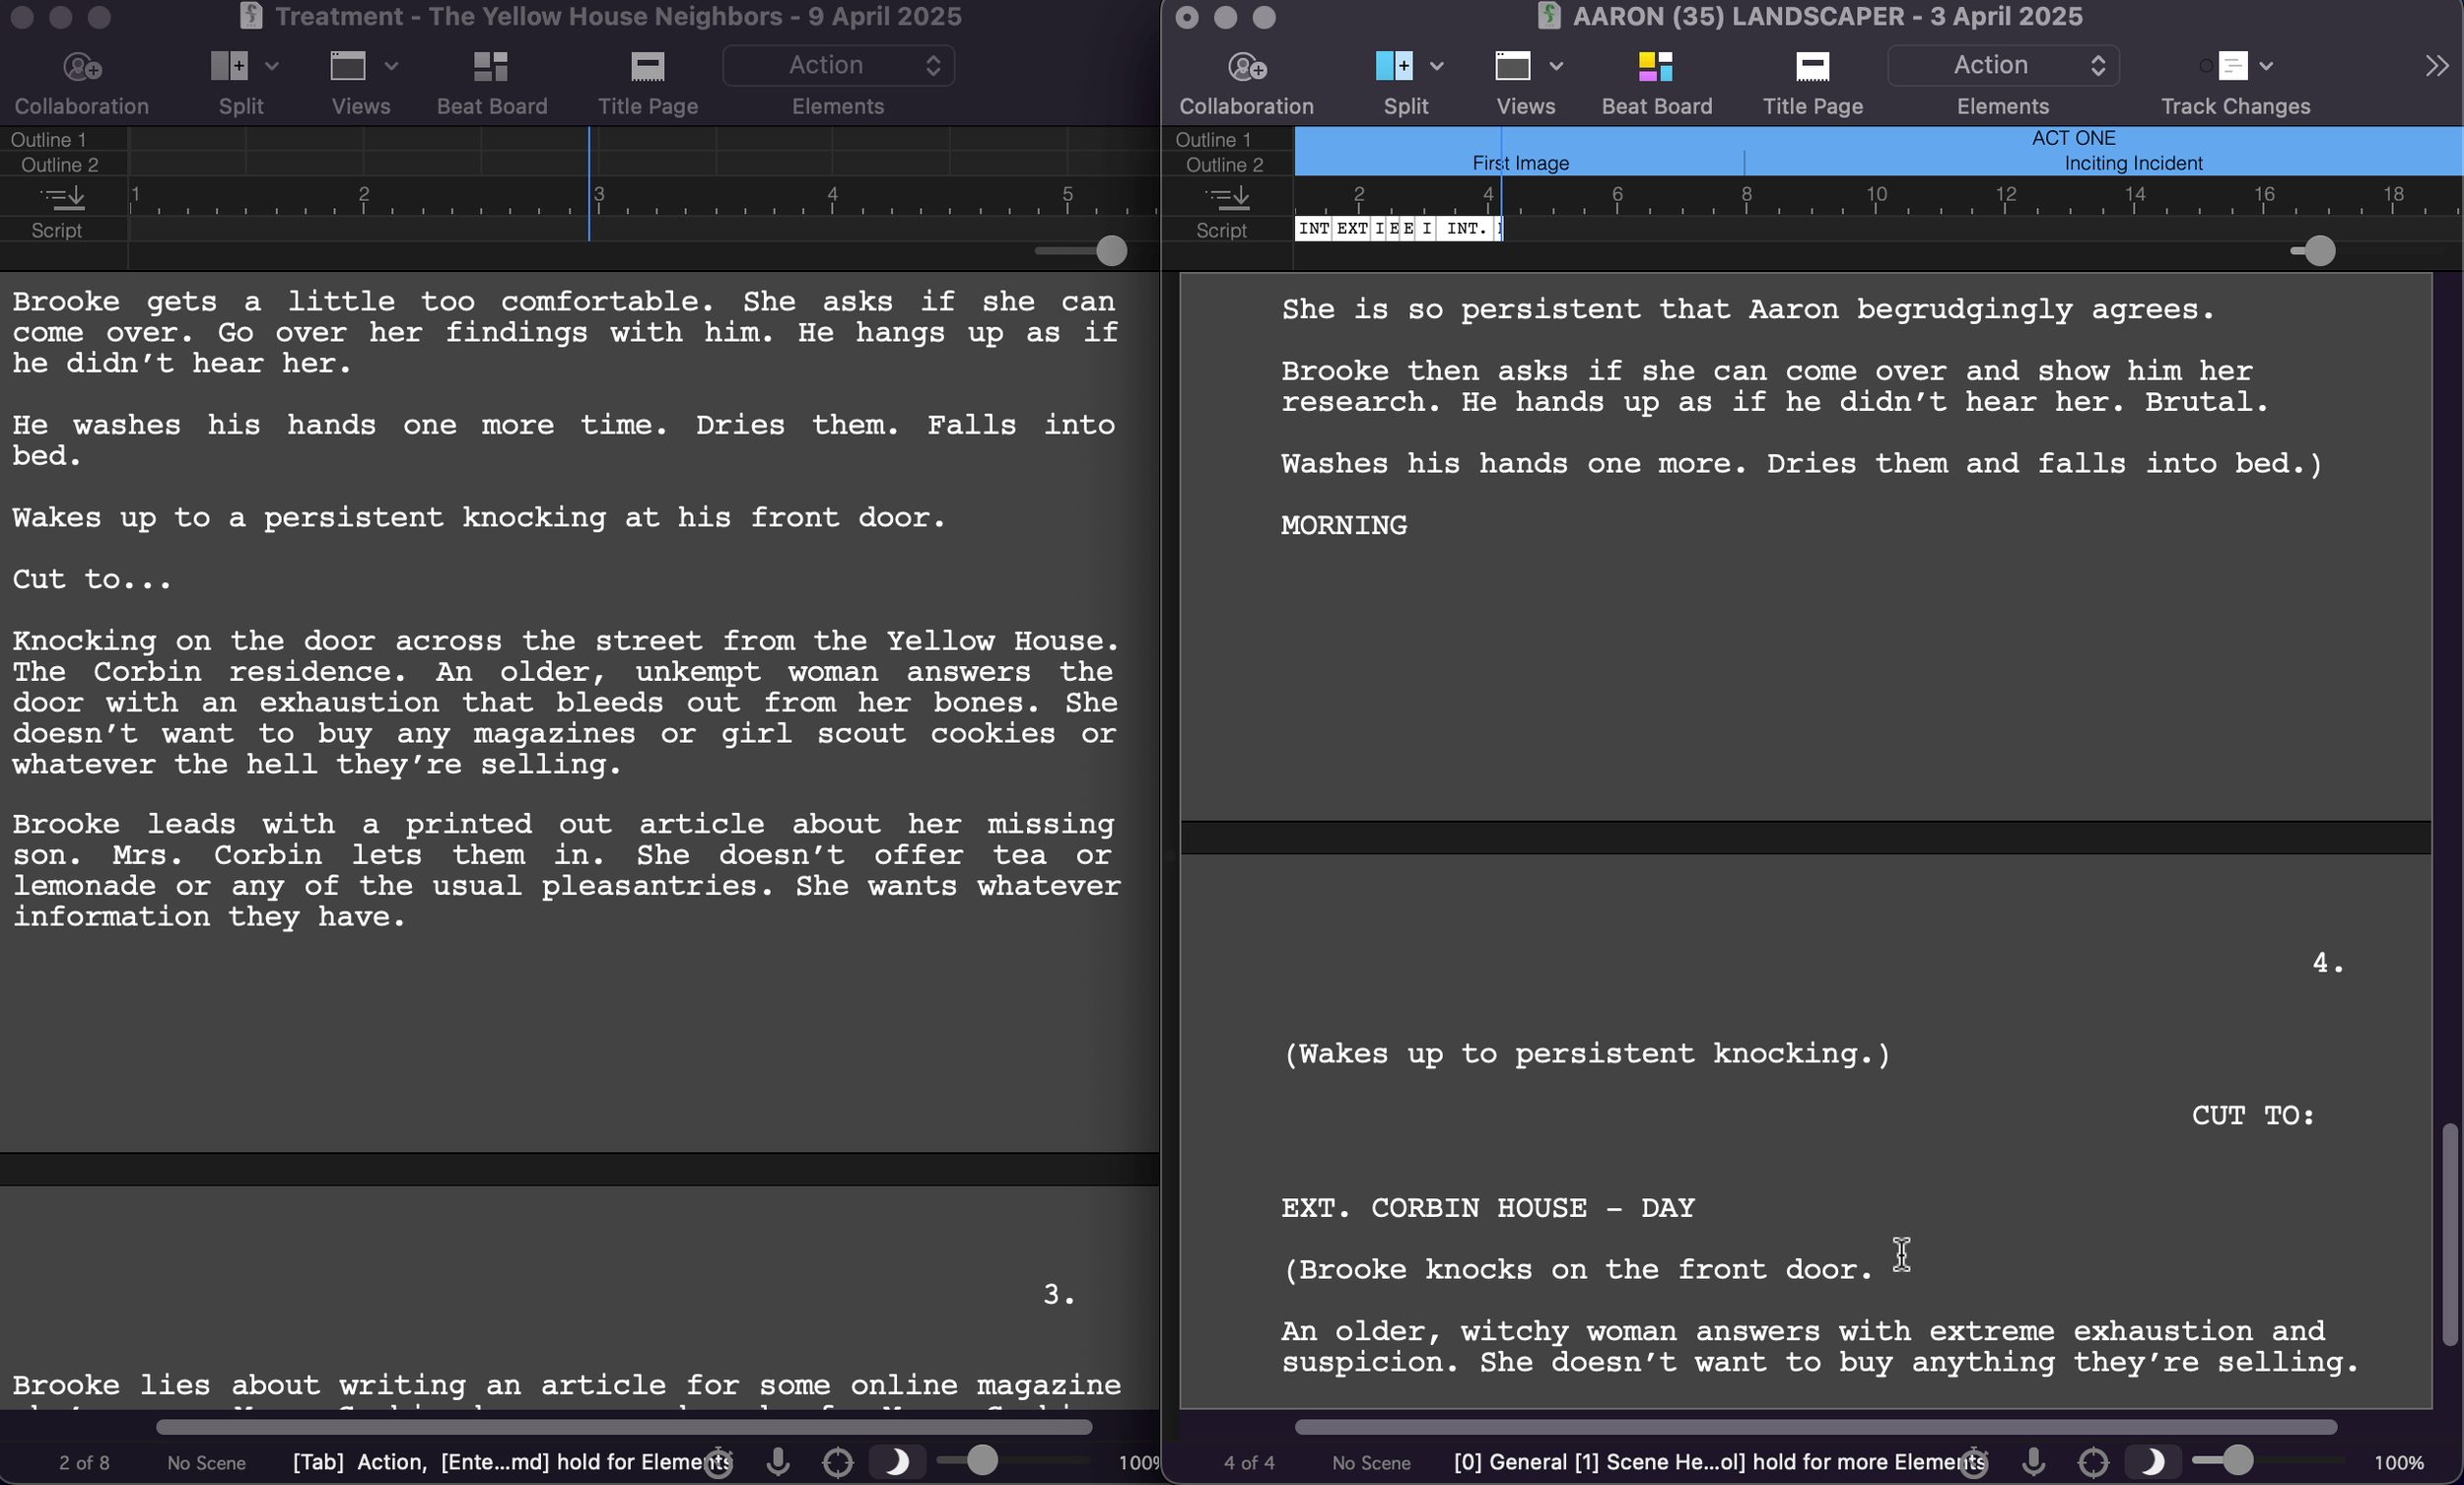Viewport: 2464px width, 1485px height.
Task: Adjust the zoom slider in the right status bar
Action: coord(2236,1461)
